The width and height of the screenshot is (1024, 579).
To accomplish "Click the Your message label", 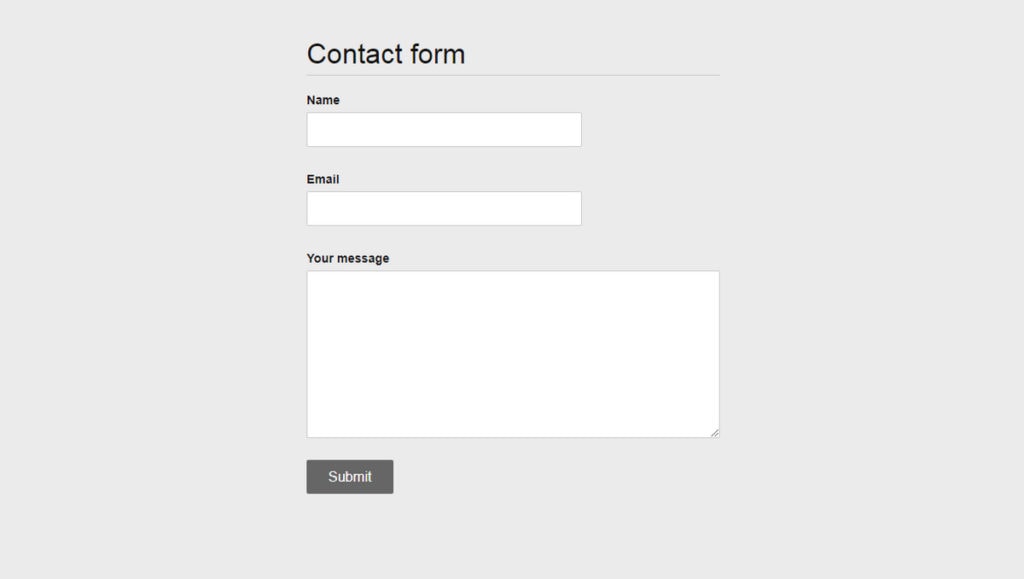I will point(348,257).
